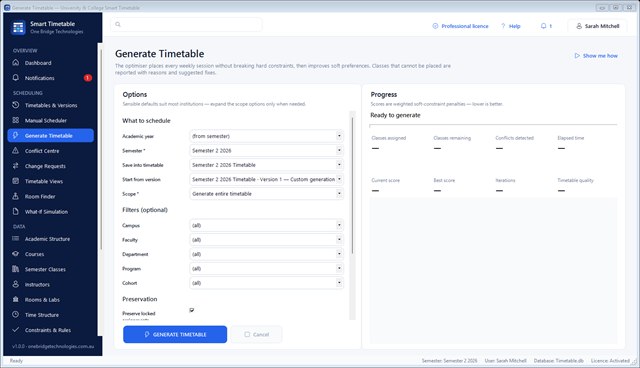Screen dimensions: 640x368
Task: Open Room Finder page
Action: (51, 196)
